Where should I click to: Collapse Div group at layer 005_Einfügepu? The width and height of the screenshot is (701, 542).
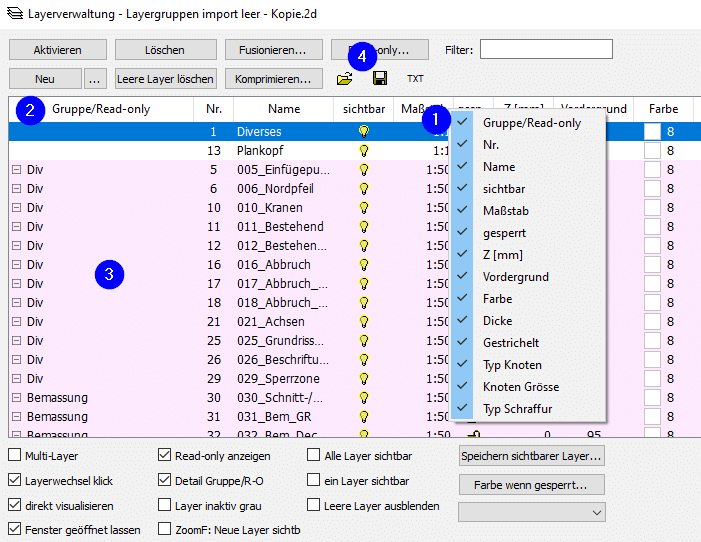(17, 170)
